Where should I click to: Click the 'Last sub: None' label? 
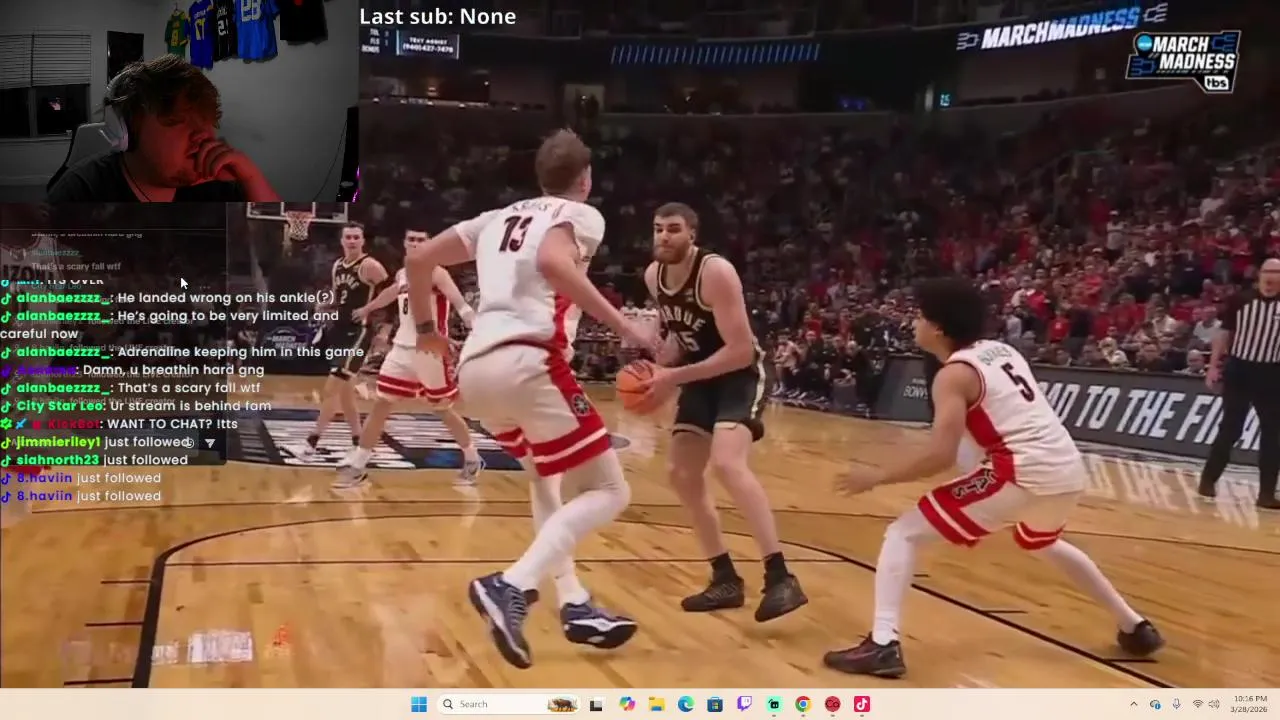click(437, 16)
